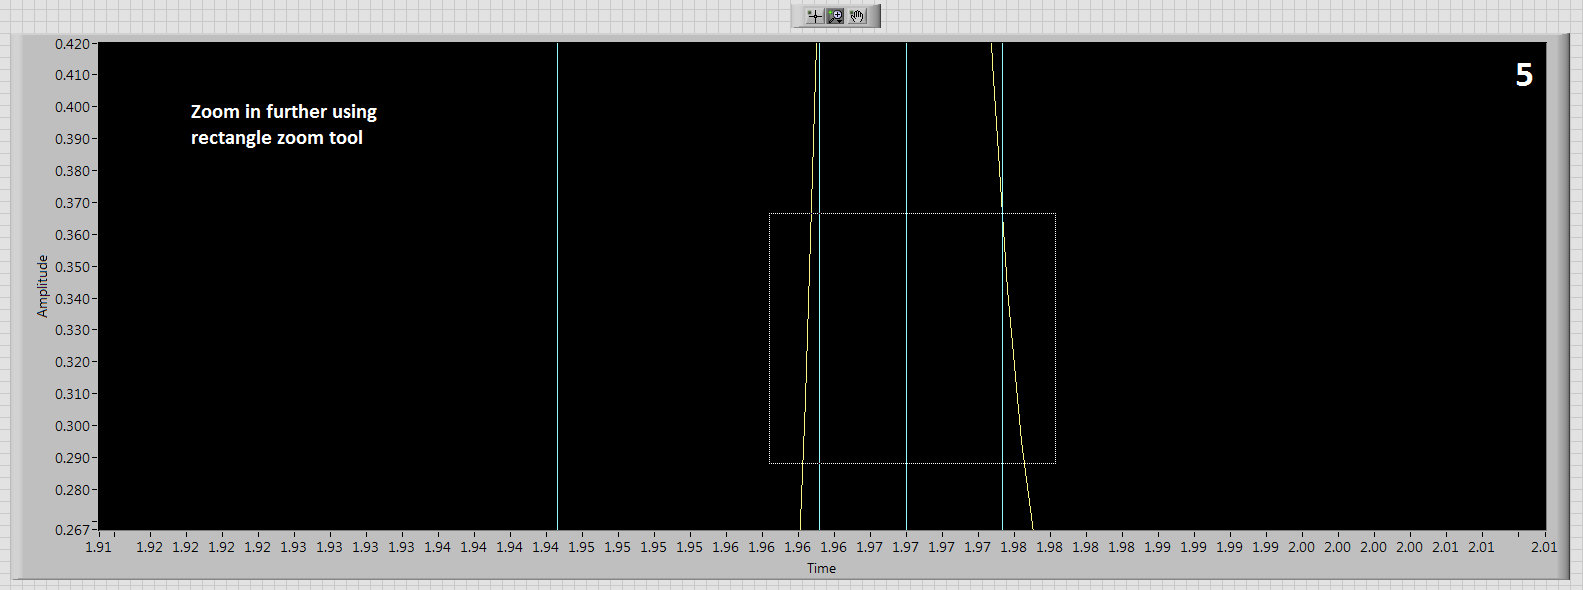Click the 0.330 amplitude scale value
1583x590 pixels.
pyautogui.click(x=72, y=330)
